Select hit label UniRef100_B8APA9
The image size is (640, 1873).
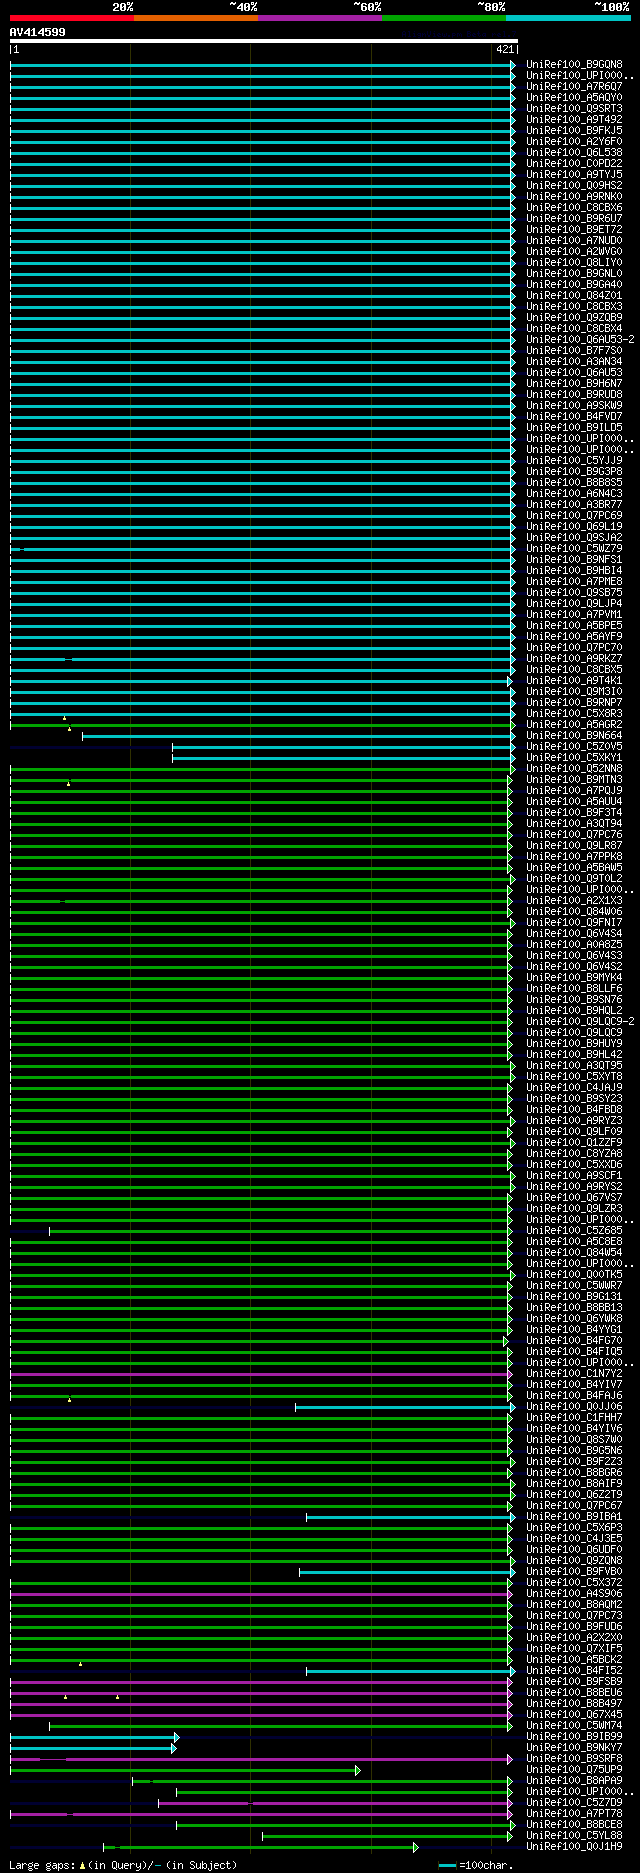574,1781
